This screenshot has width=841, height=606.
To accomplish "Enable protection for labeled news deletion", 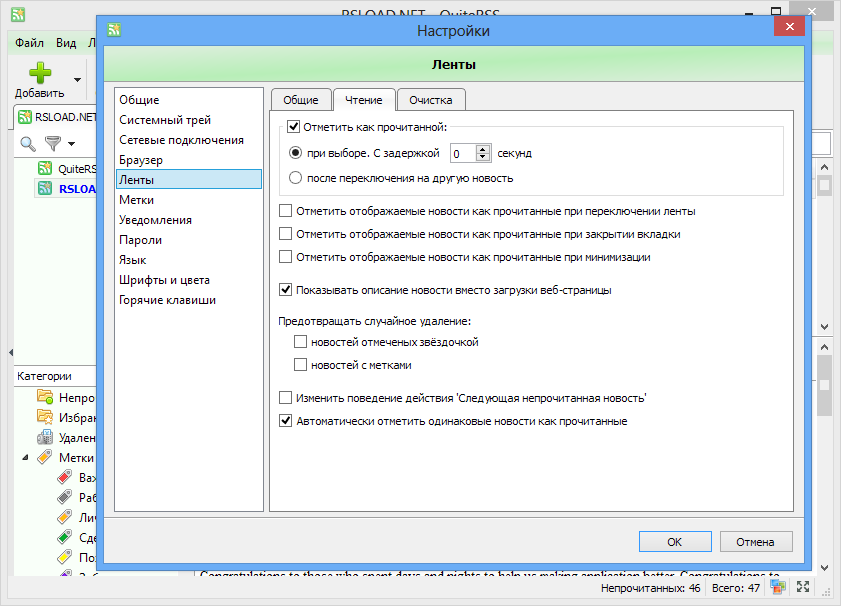I will tap(300, 365).
